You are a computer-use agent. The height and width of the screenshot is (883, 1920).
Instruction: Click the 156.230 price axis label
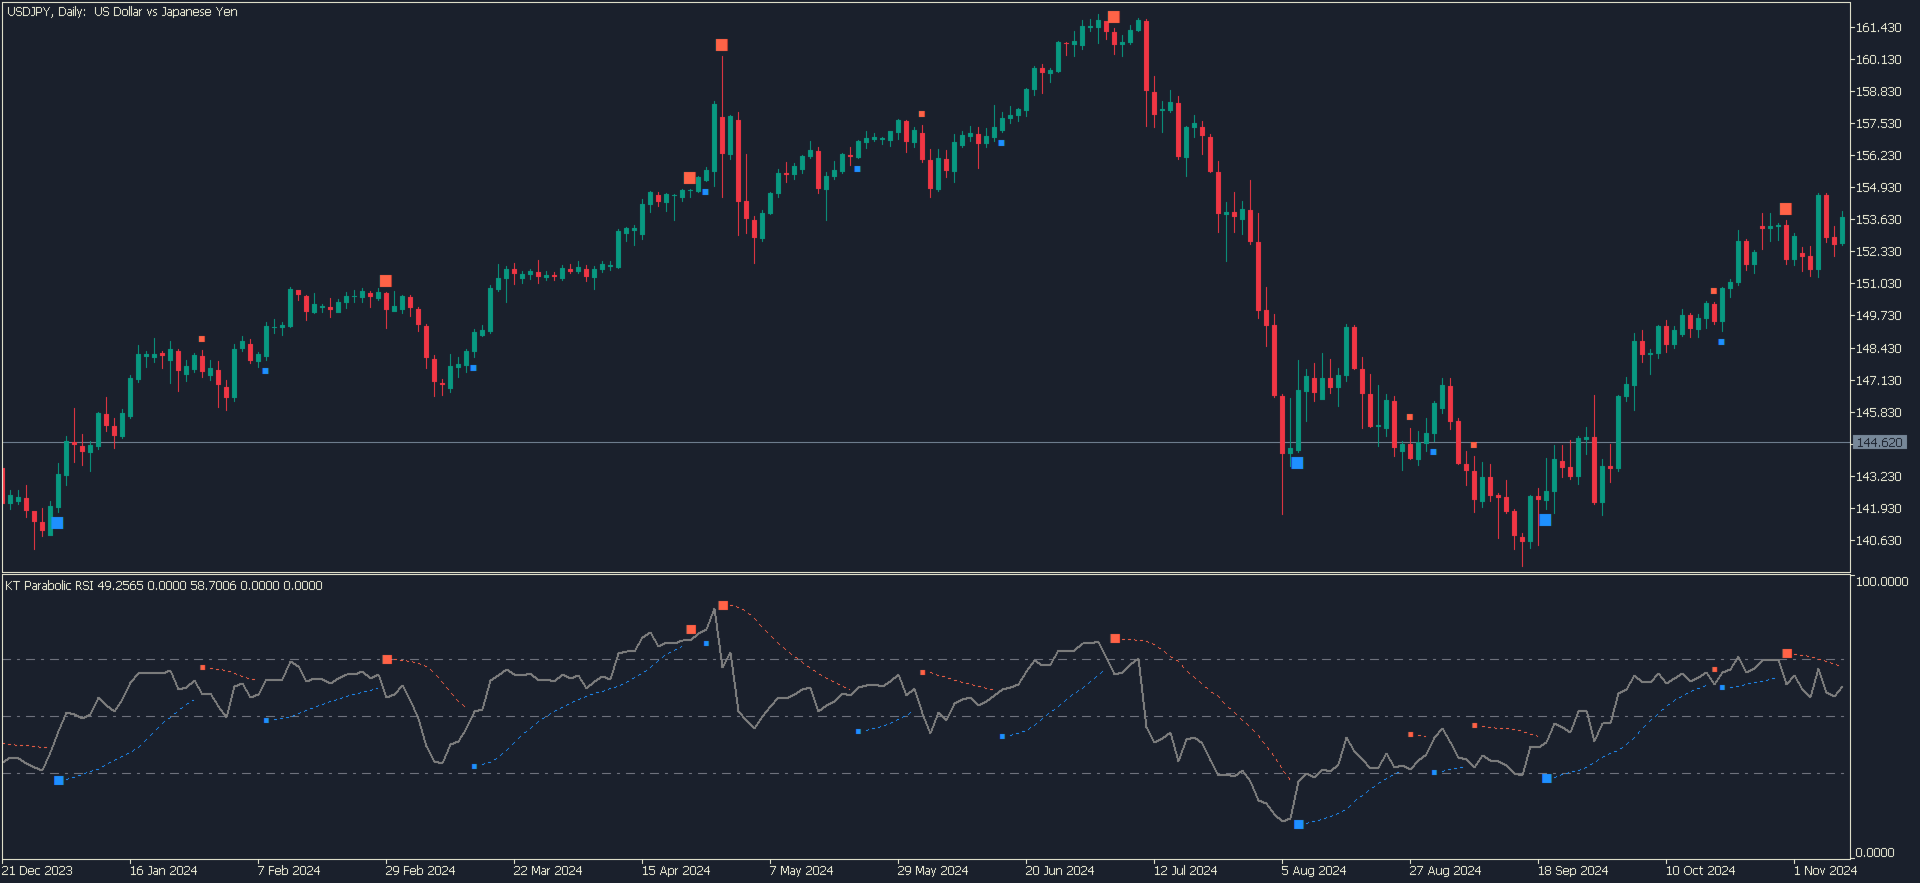point(1878,156)
